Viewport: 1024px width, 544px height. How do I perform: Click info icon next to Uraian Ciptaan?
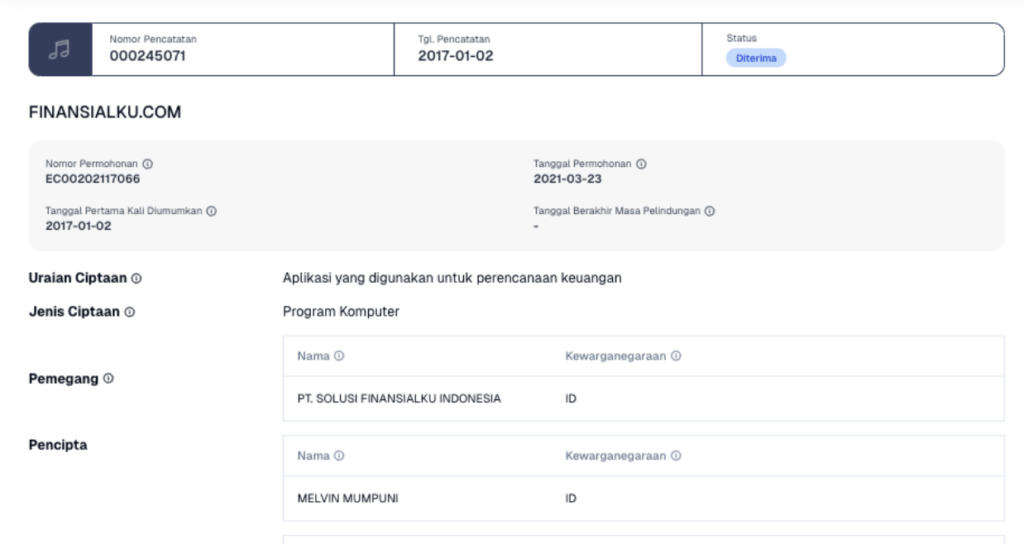(136, 278)
